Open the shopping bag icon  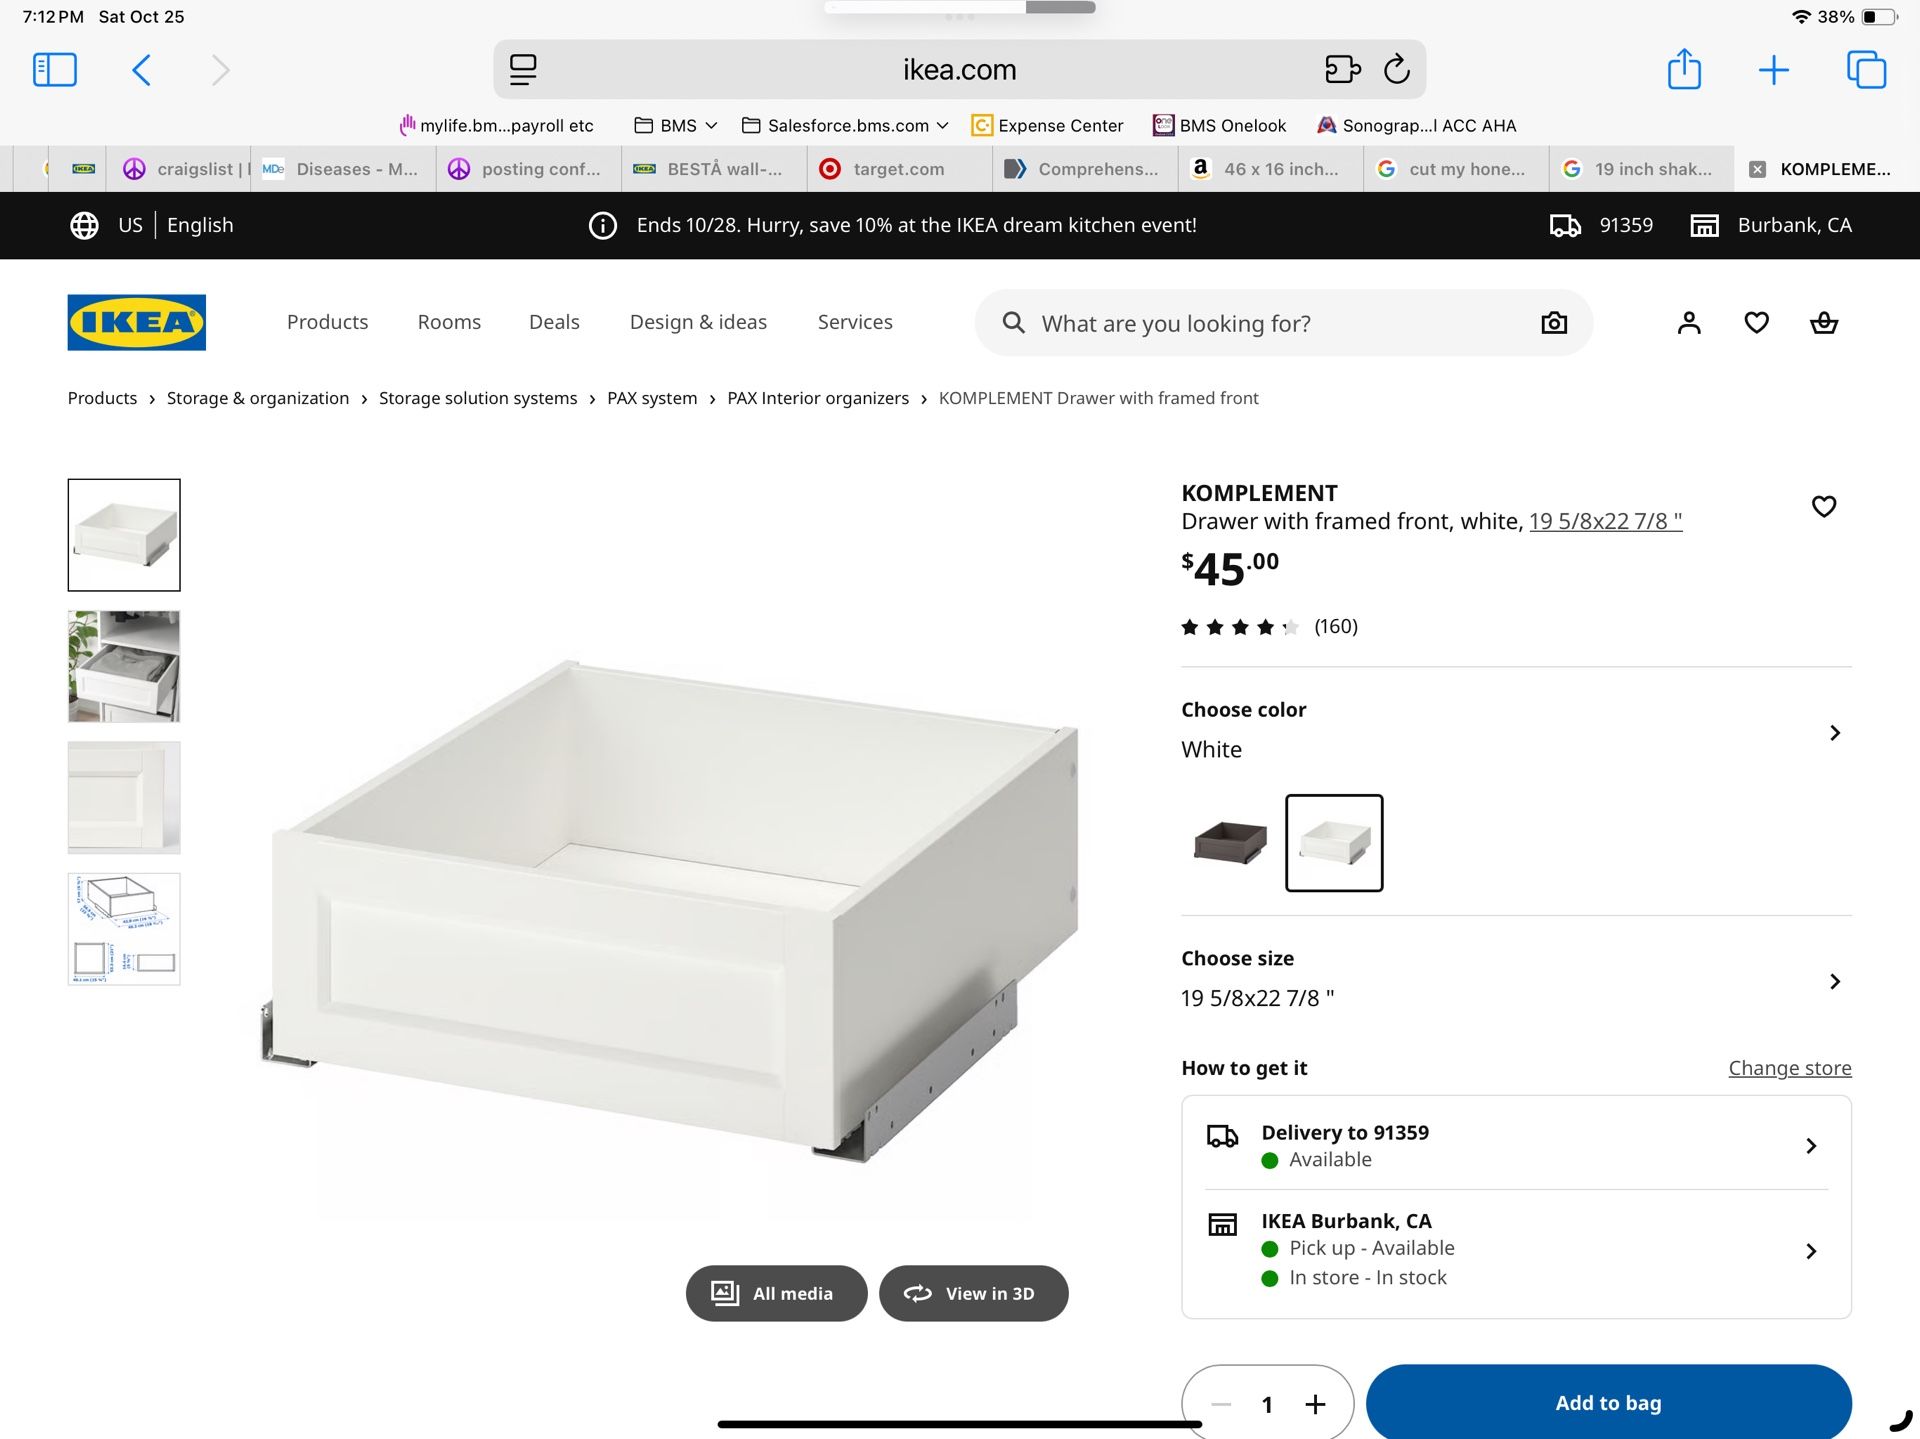[1823, 322]
